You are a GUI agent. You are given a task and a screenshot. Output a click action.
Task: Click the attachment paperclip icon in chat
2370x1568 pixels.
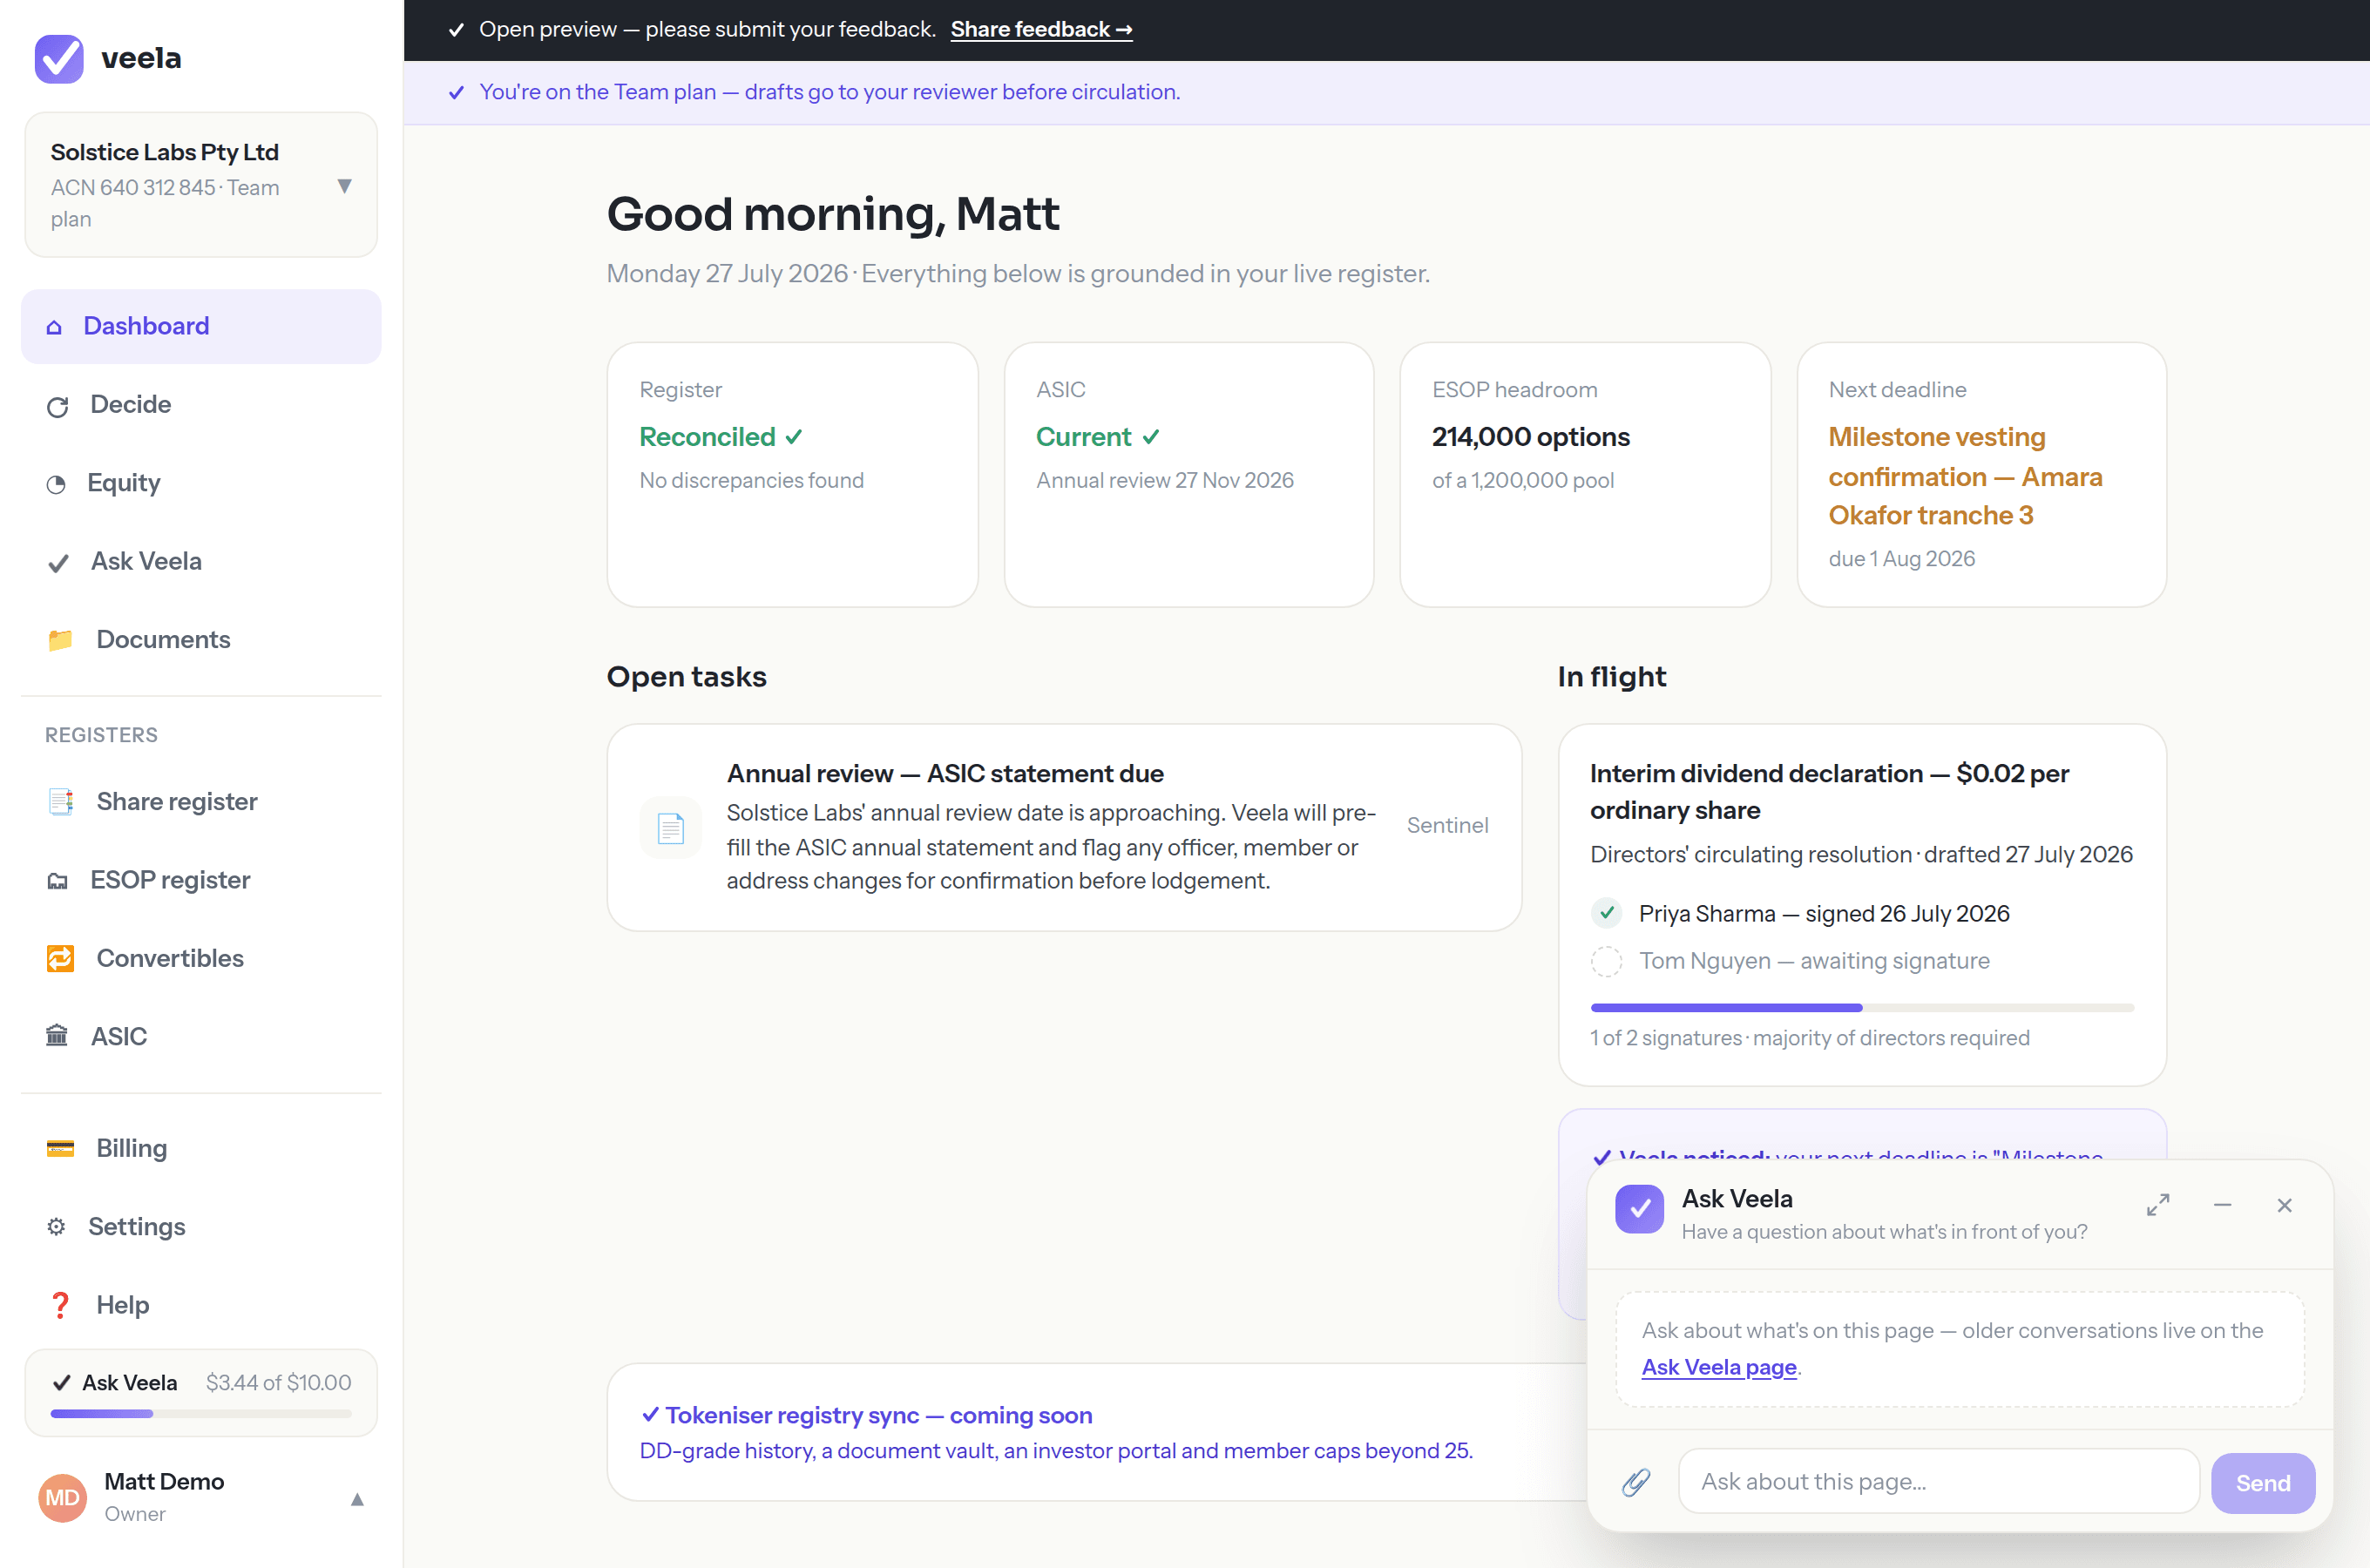pyautogui.click(x=1636, y=1482)
